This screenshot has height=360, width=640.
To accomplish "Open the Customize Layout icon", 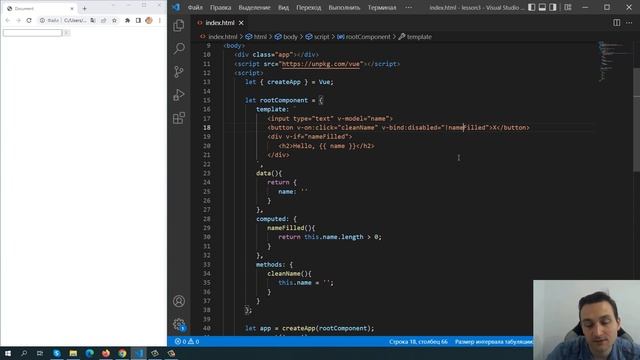I will click(x=568, y=7).
